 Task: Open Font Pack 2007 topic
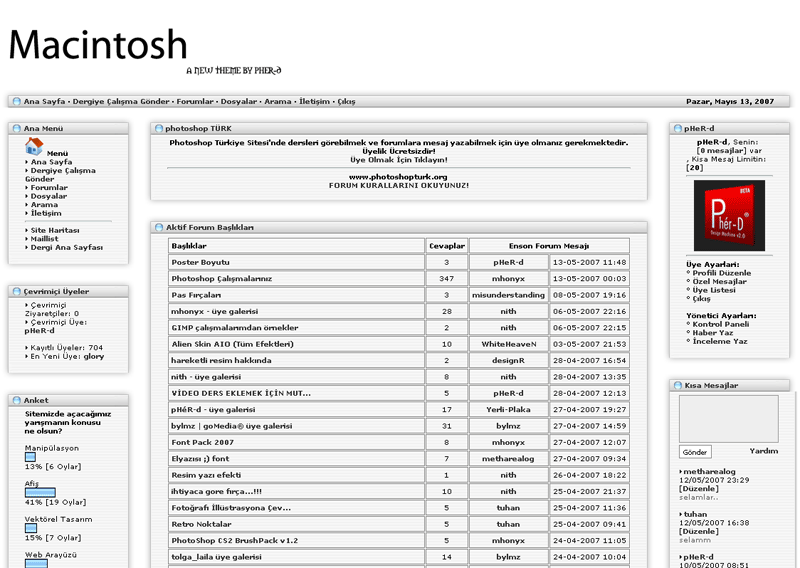[x=203, y=442]
